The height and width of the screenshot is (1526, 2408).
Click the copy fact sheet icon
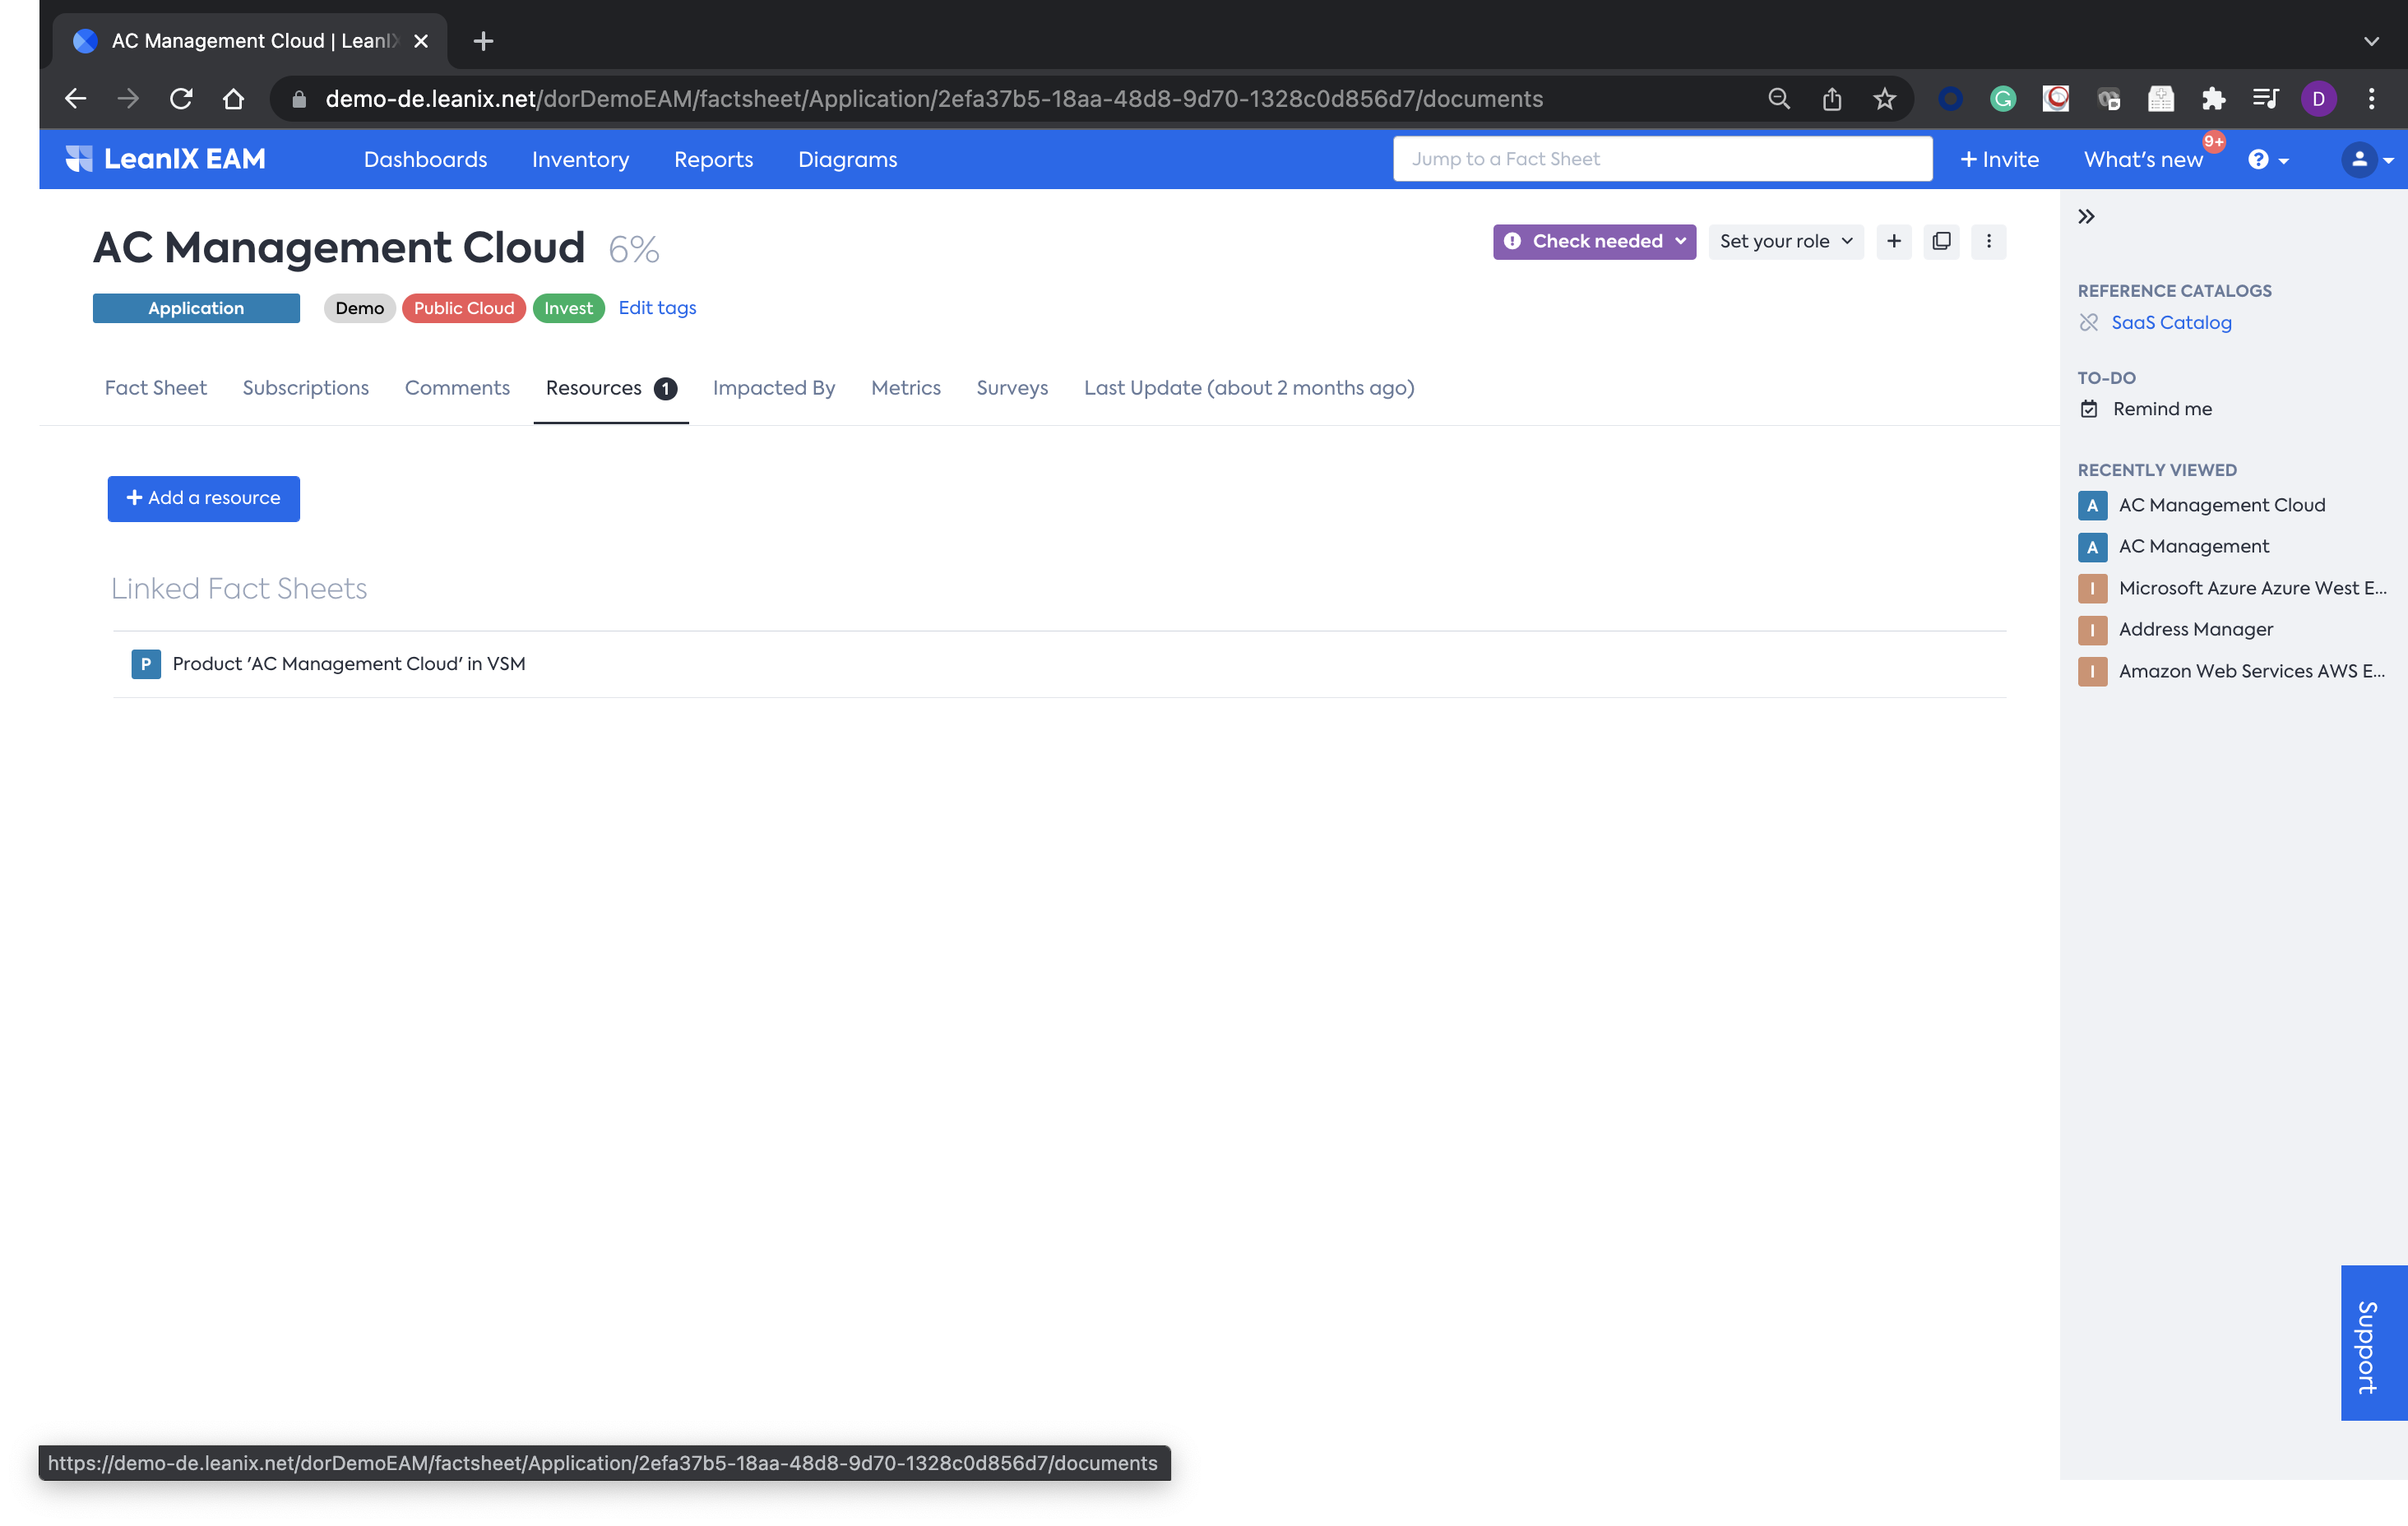pyautogui.click(x=1941, y=241)
